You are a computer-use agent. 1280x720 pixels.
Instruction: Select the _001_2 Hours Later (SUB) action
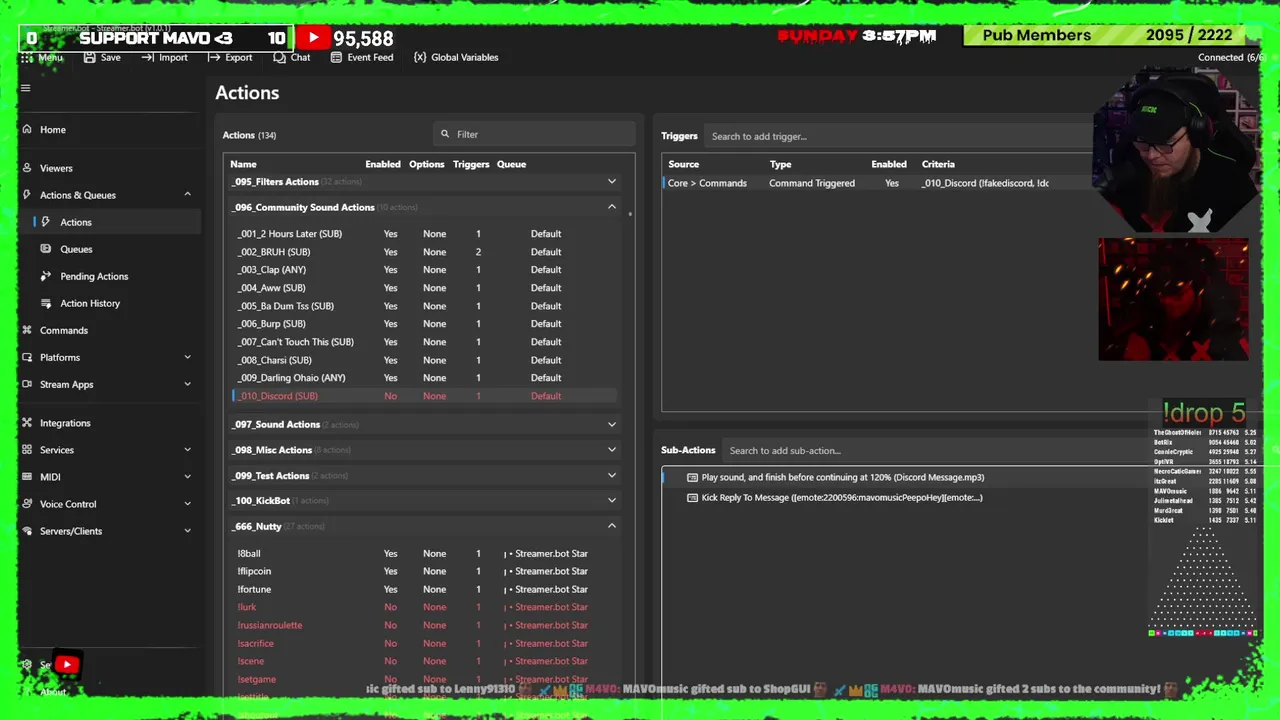(x=425, y=234)
